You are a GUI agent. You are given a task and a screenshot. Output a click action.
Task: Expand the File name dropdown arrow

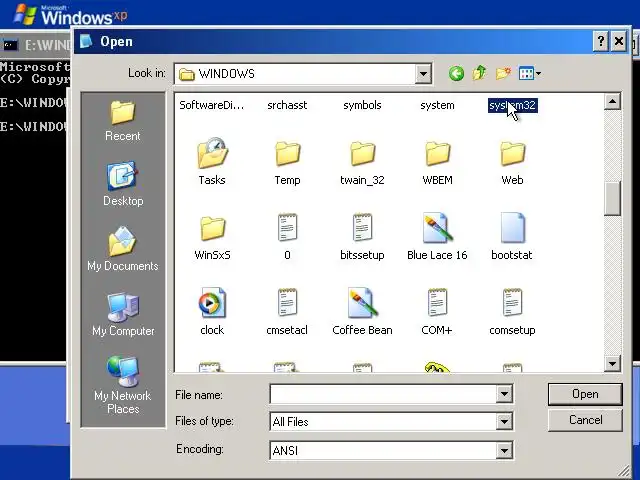pos(504,394)
